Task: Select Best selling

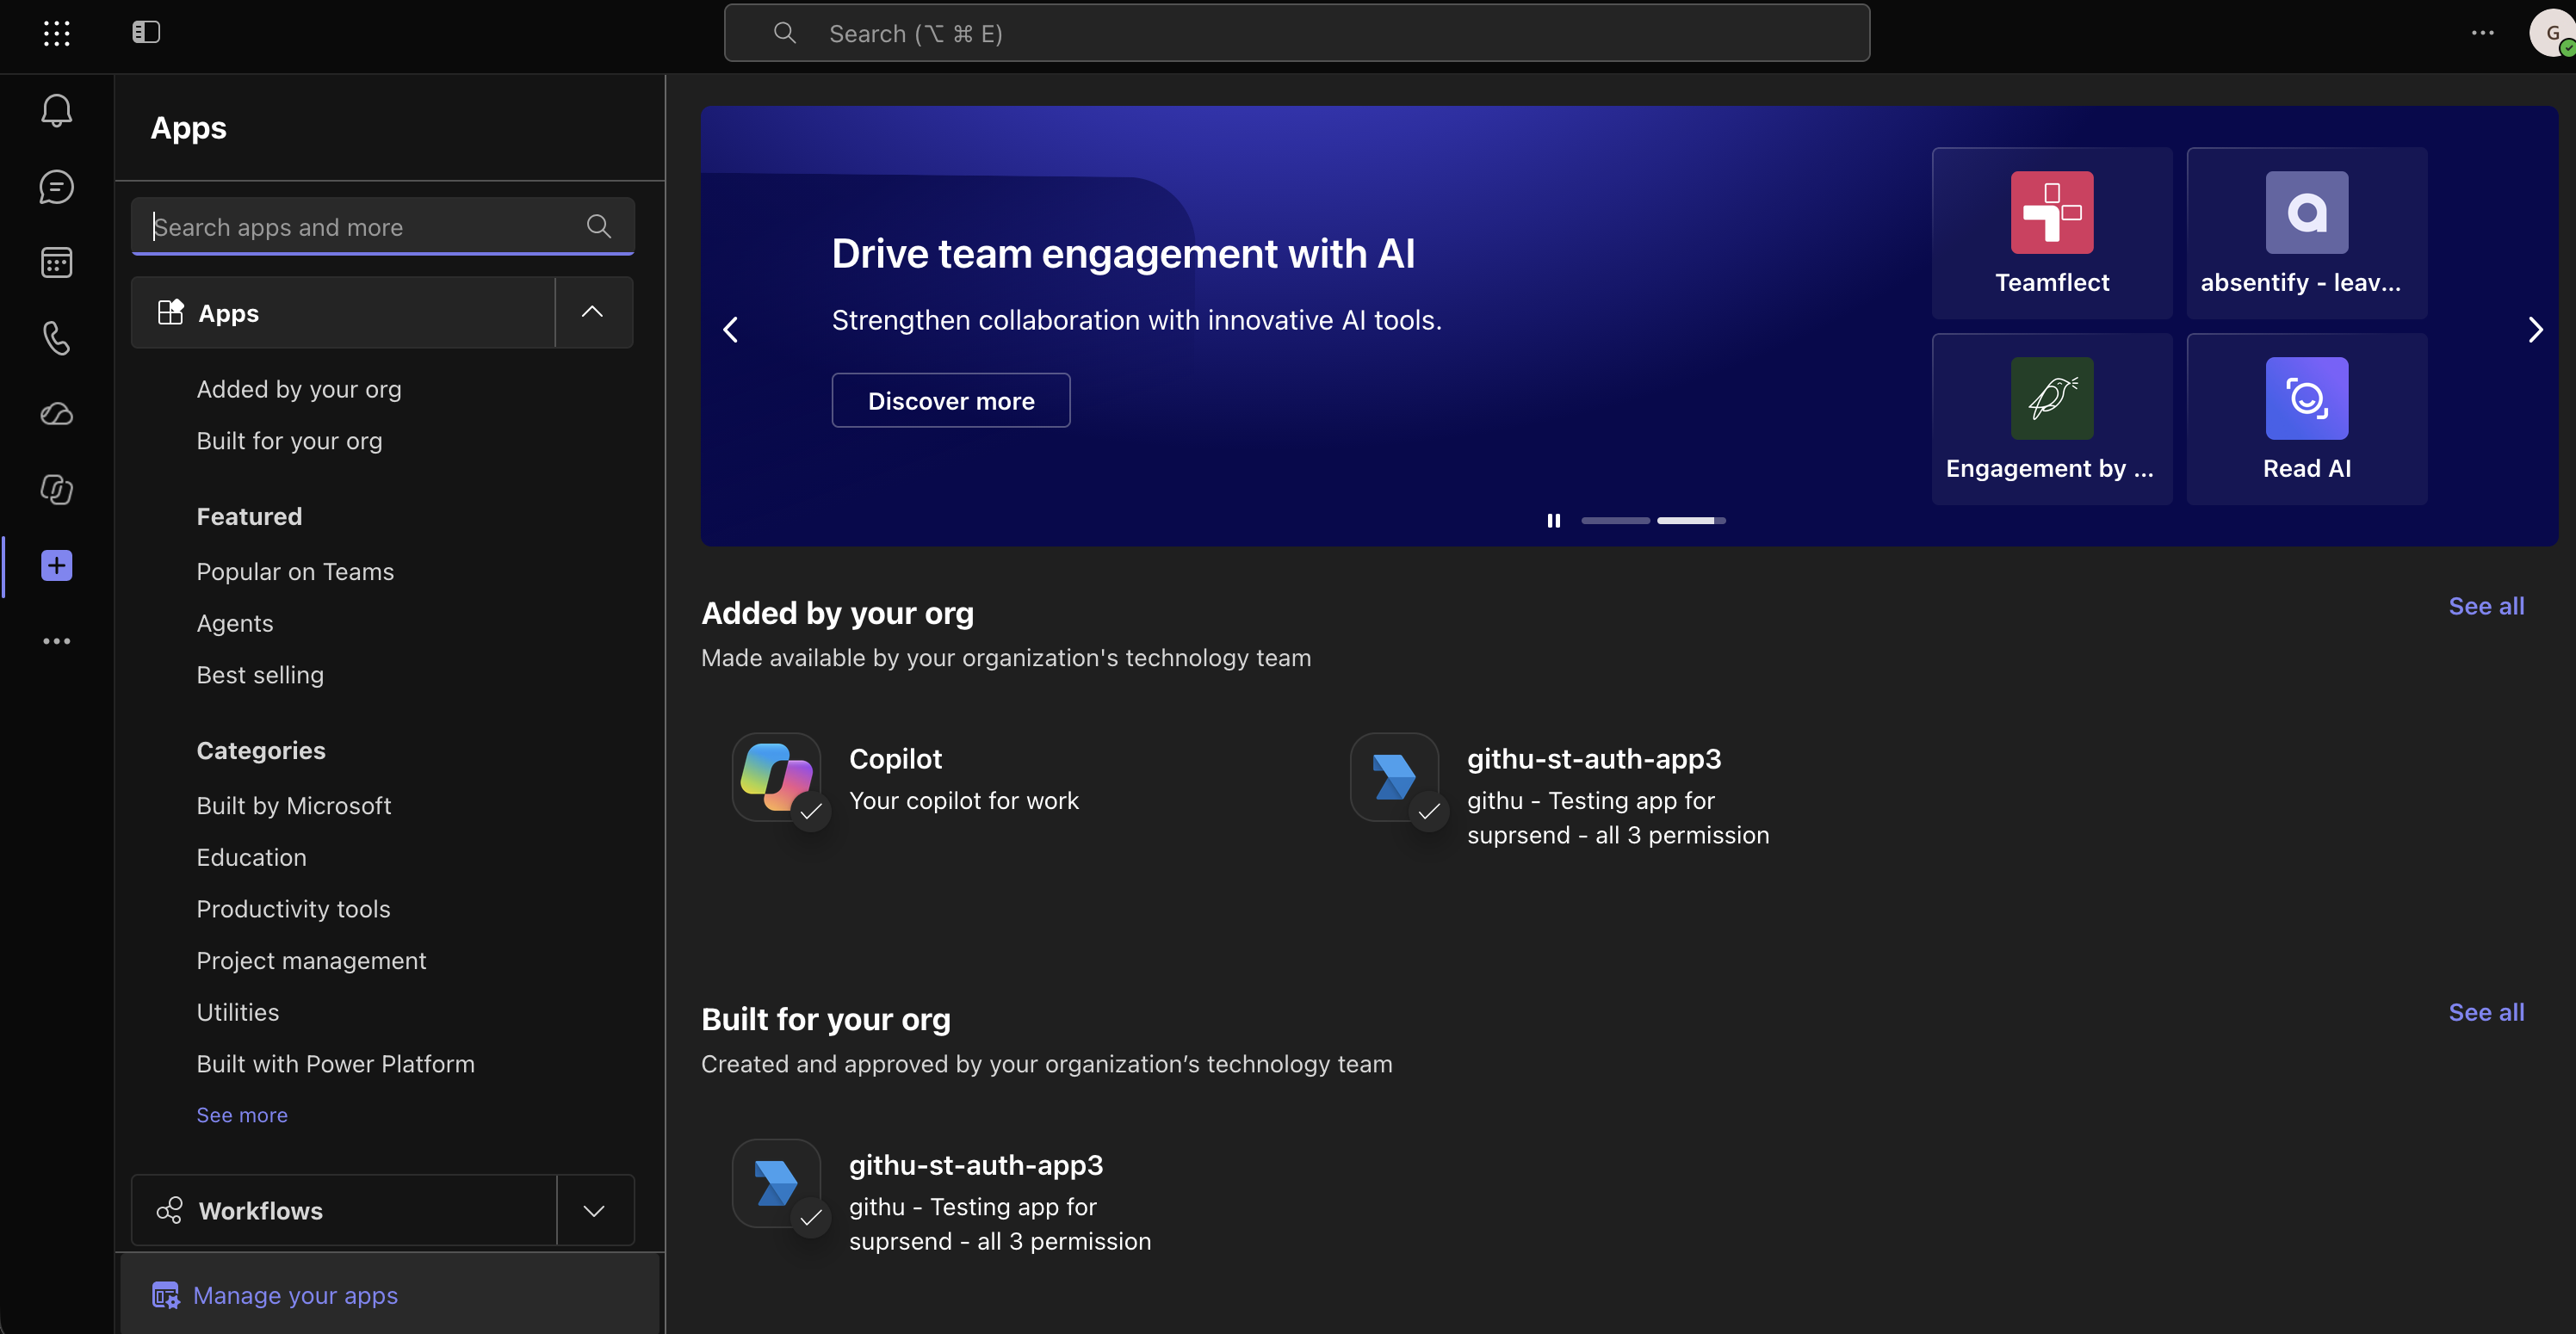Action: [260, 675]
